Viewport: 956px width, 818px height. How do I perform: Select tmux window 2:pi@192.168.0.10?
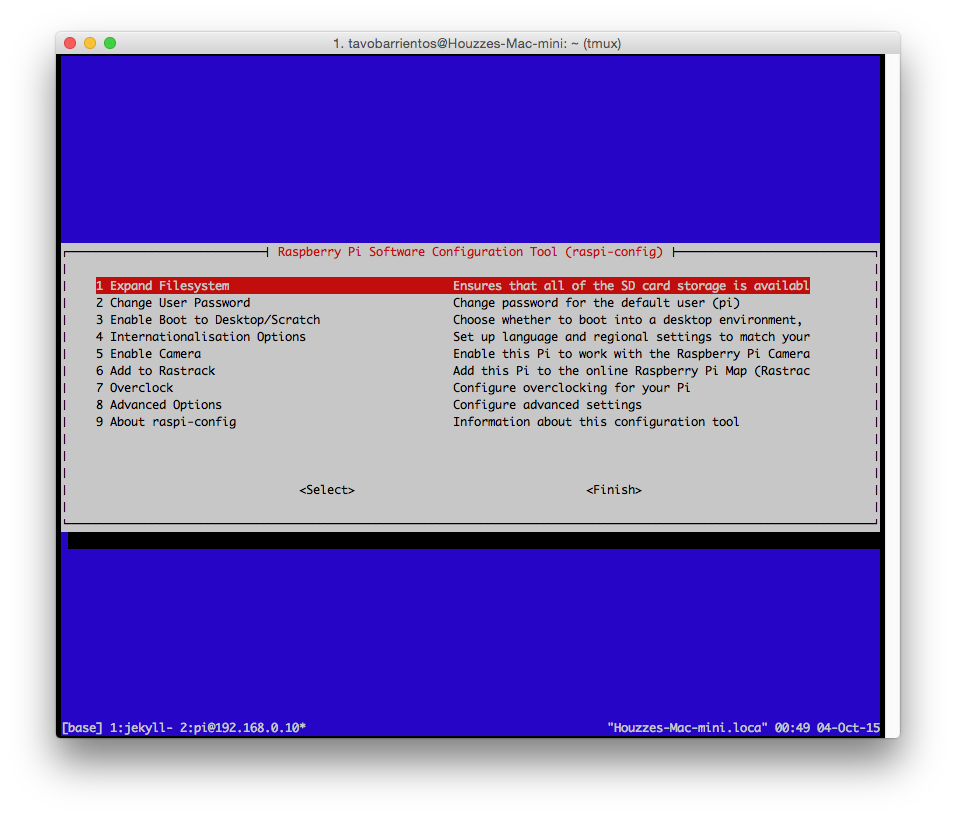coord(243,728)
